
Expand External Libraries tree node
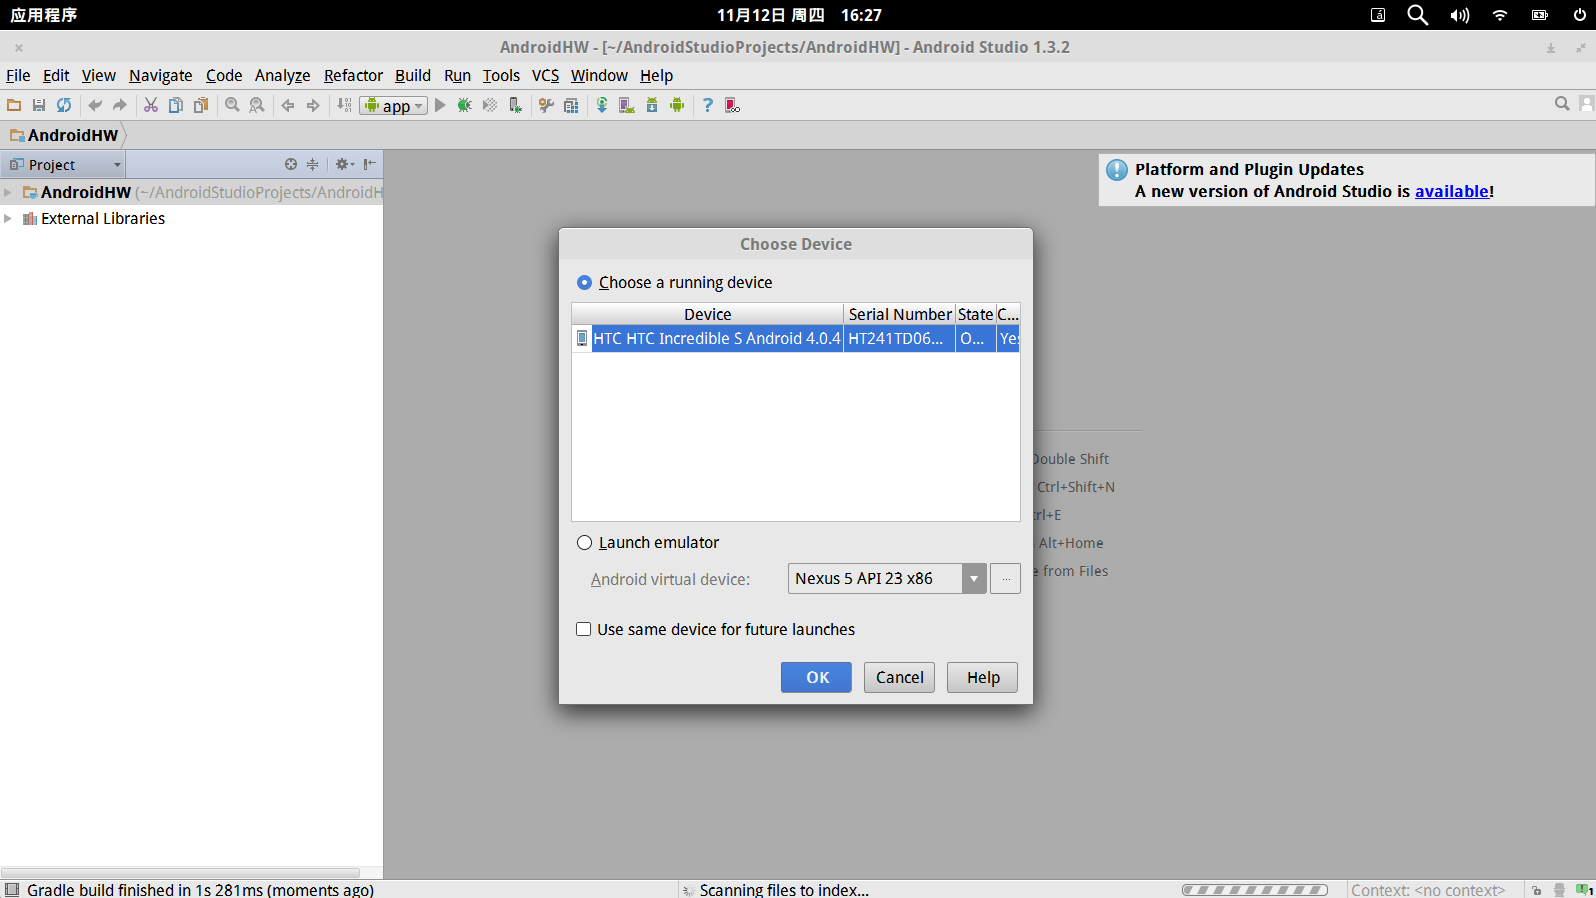pos(8,218)
